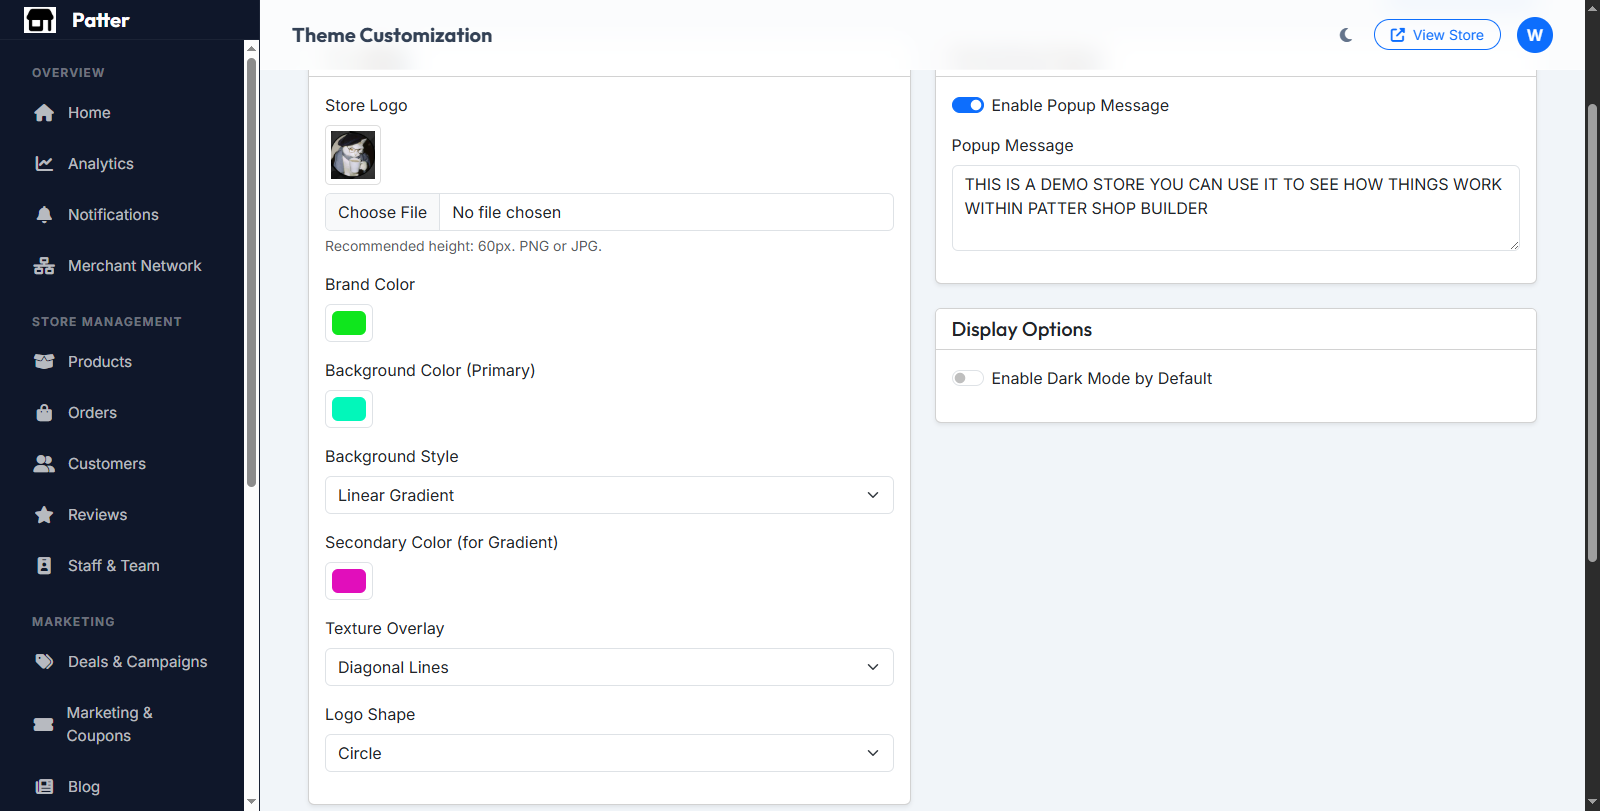This screenshot has width=1600, height=811.
Task: Click the Reviews star icon
Action: point(44,515)
